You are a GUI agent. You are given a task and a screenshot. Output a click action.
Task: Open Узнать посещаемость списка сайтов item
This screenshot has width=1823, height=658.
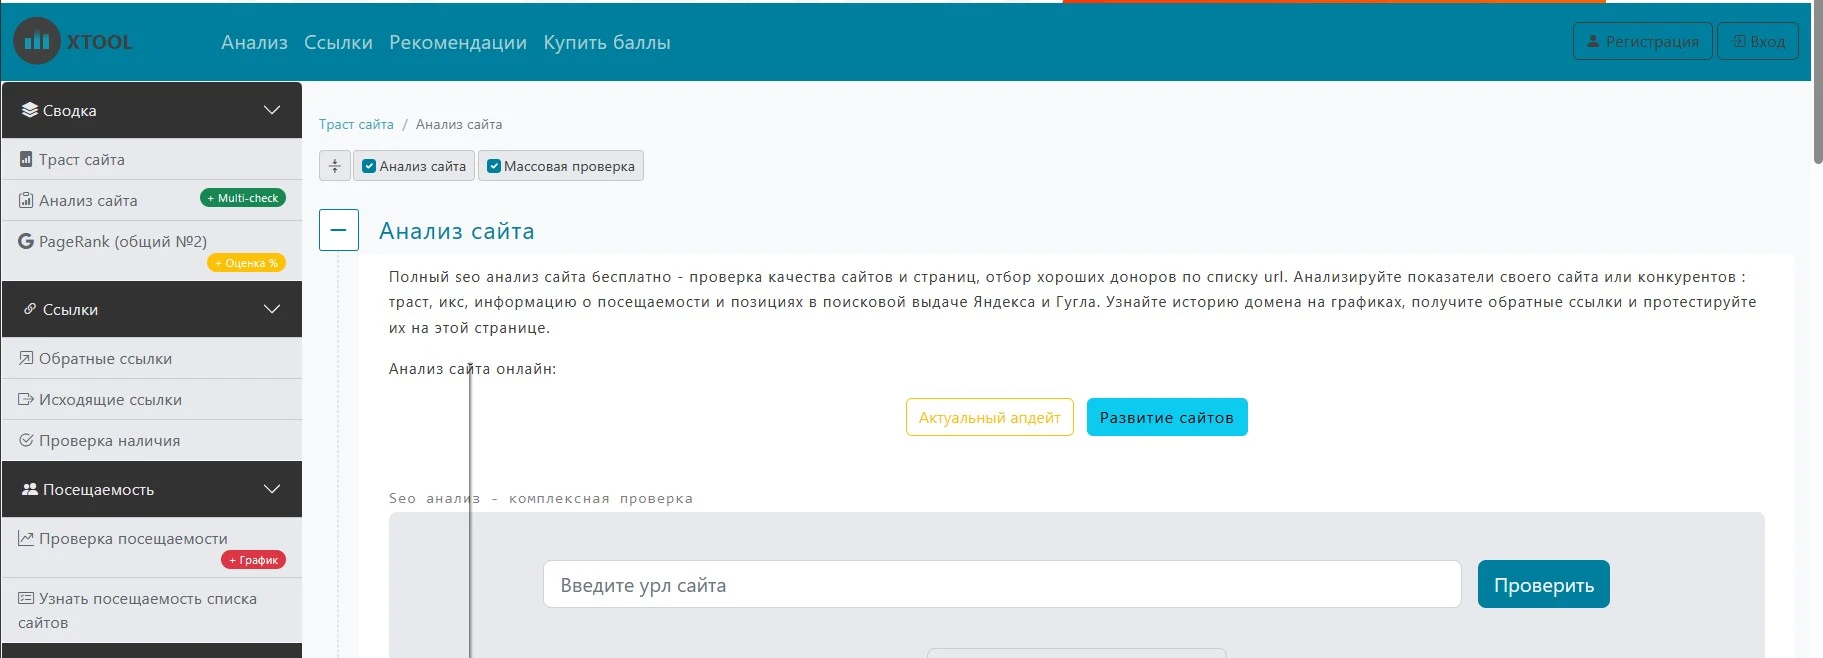[x=152, y=610]
